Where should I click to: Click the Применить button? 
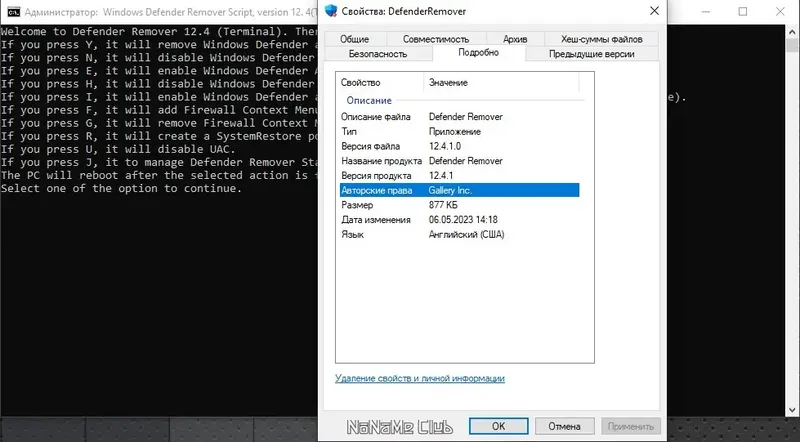coord(631,426)
